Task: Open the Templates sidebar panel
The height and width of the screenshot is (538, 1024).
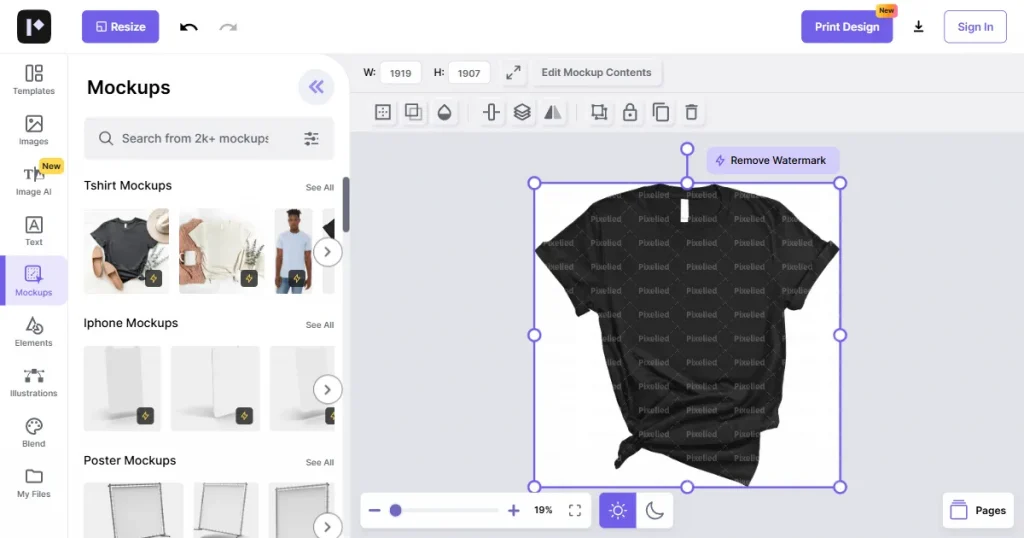Action: (x=34, y=80)
